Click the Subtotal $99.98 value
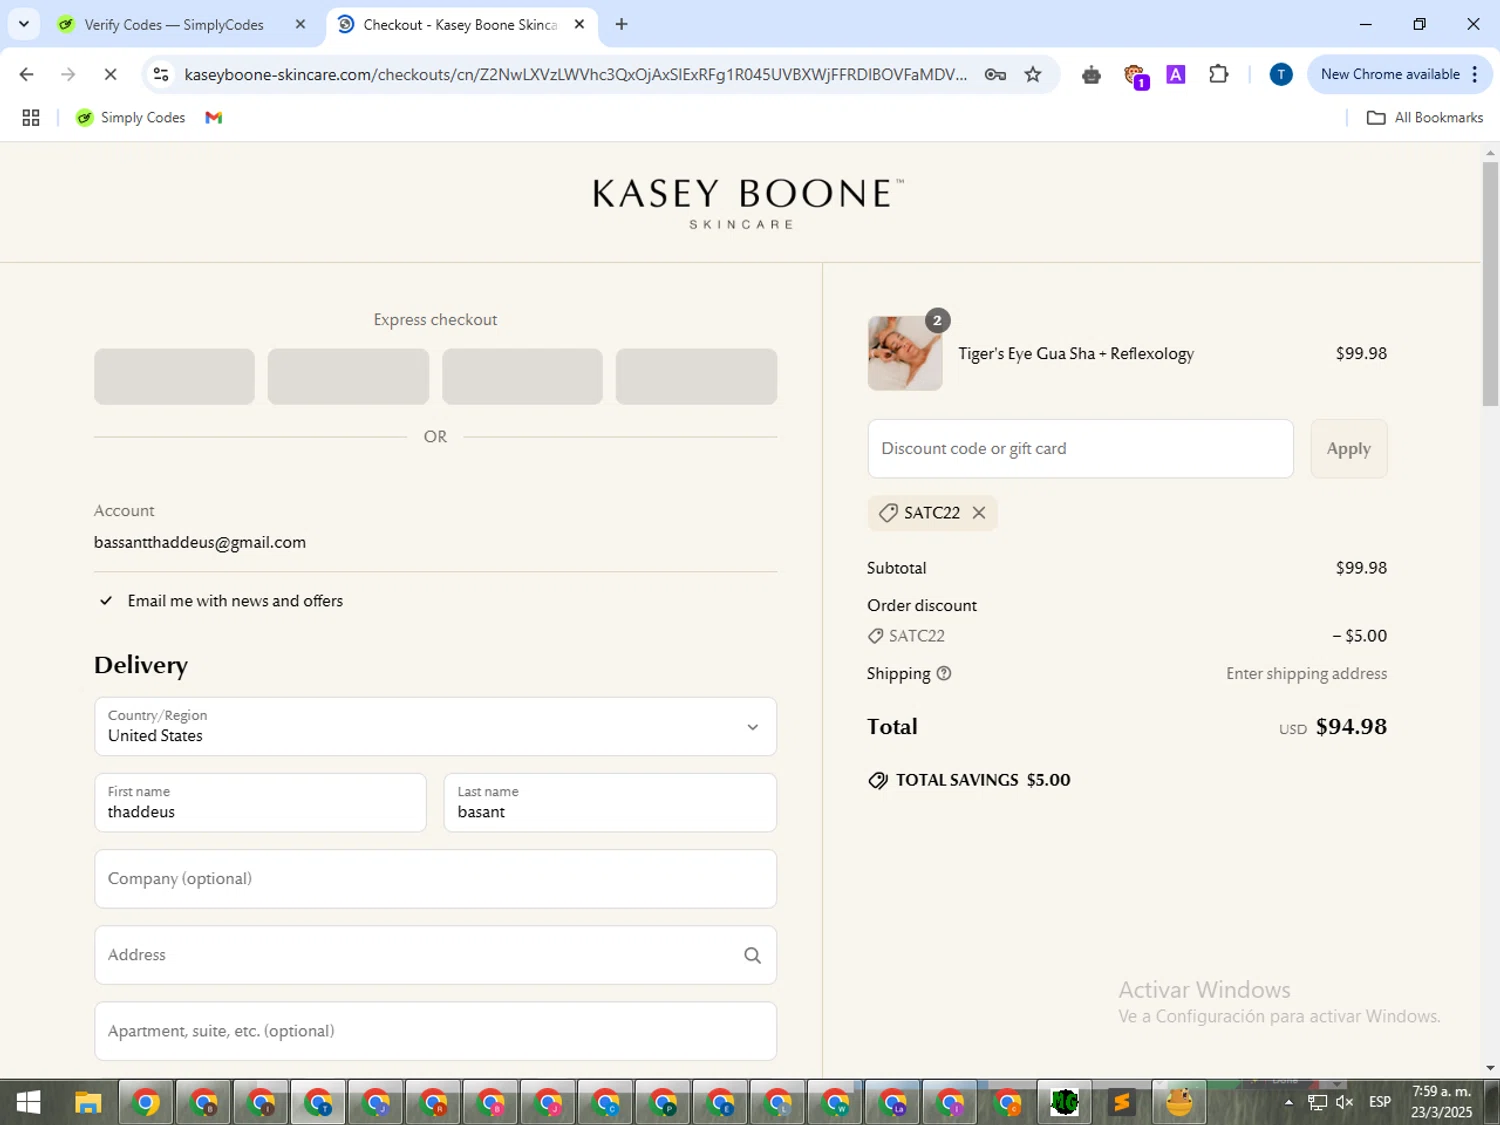 tap(1361, 568)
